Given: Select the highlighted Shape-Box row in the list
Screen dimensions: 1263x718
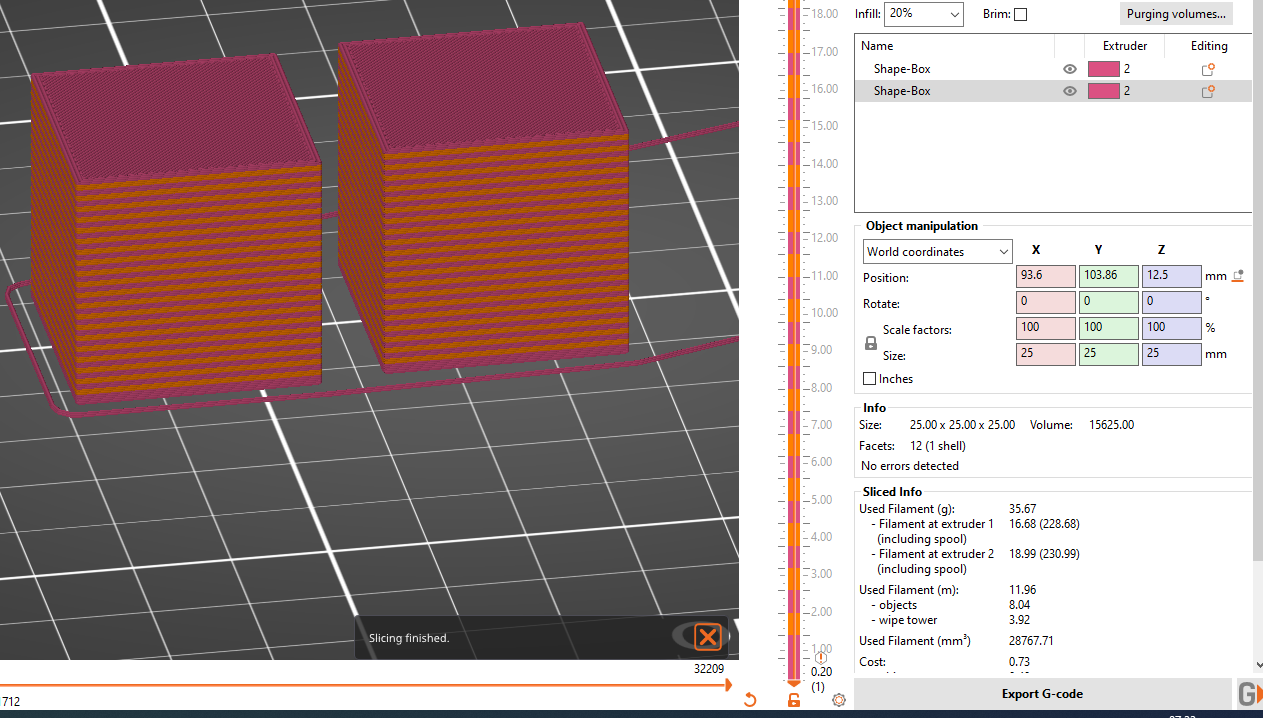Looking at the screenshot, I should pos(950,91).
